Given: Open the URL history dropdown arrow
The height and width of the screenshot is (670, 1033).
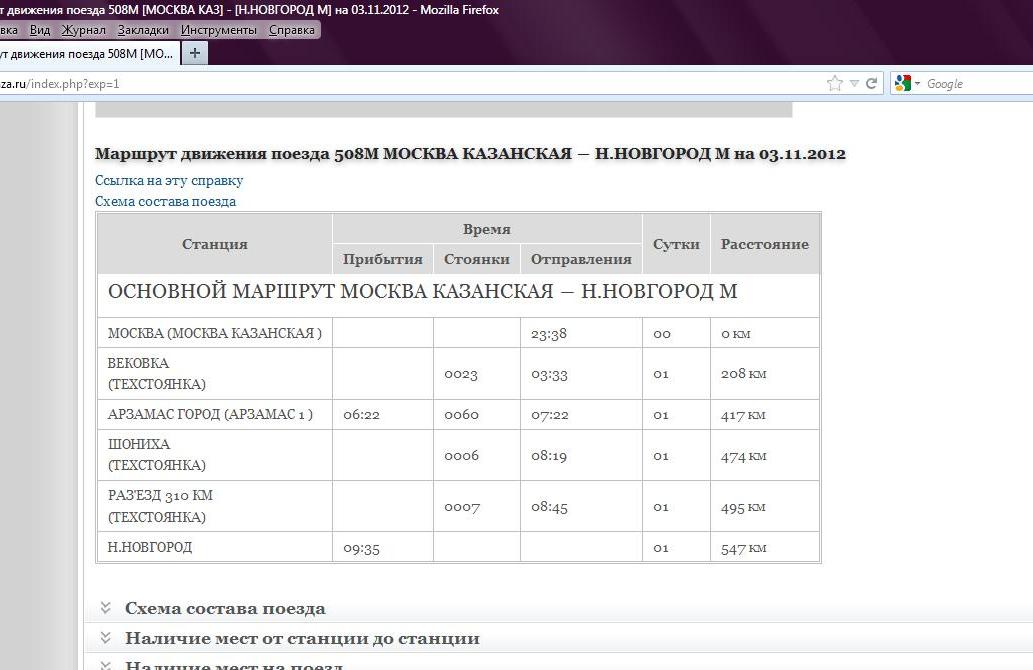Looking at the screenshot, I should click(855, 84).
